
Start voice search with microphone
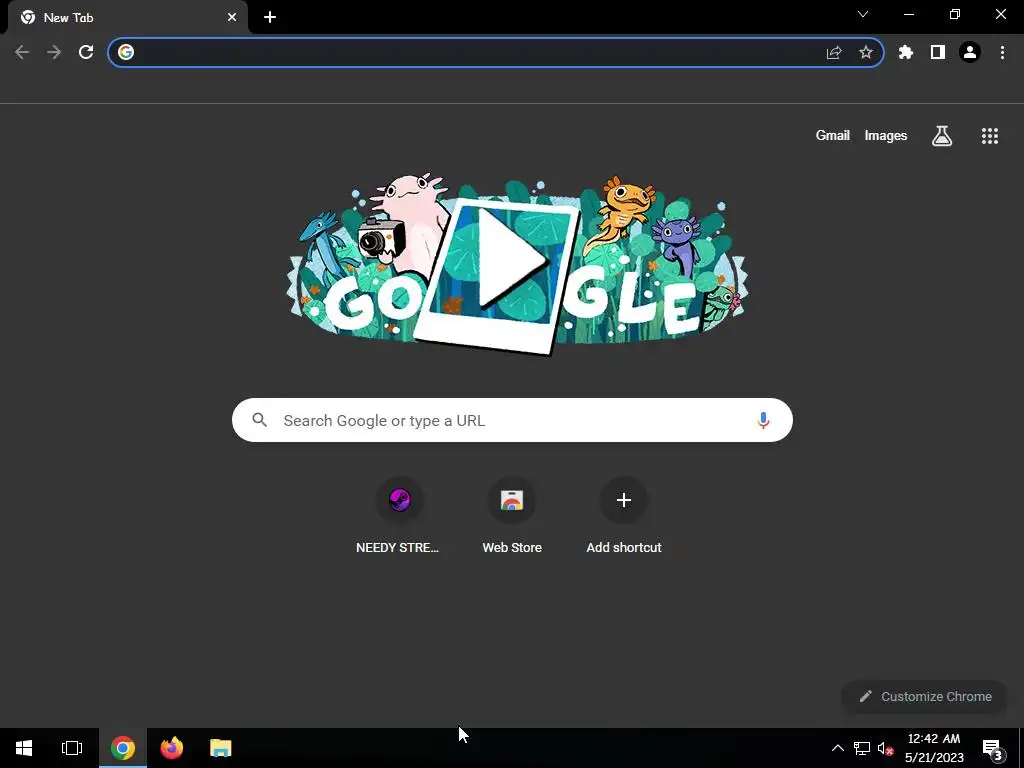pos(763,420)
